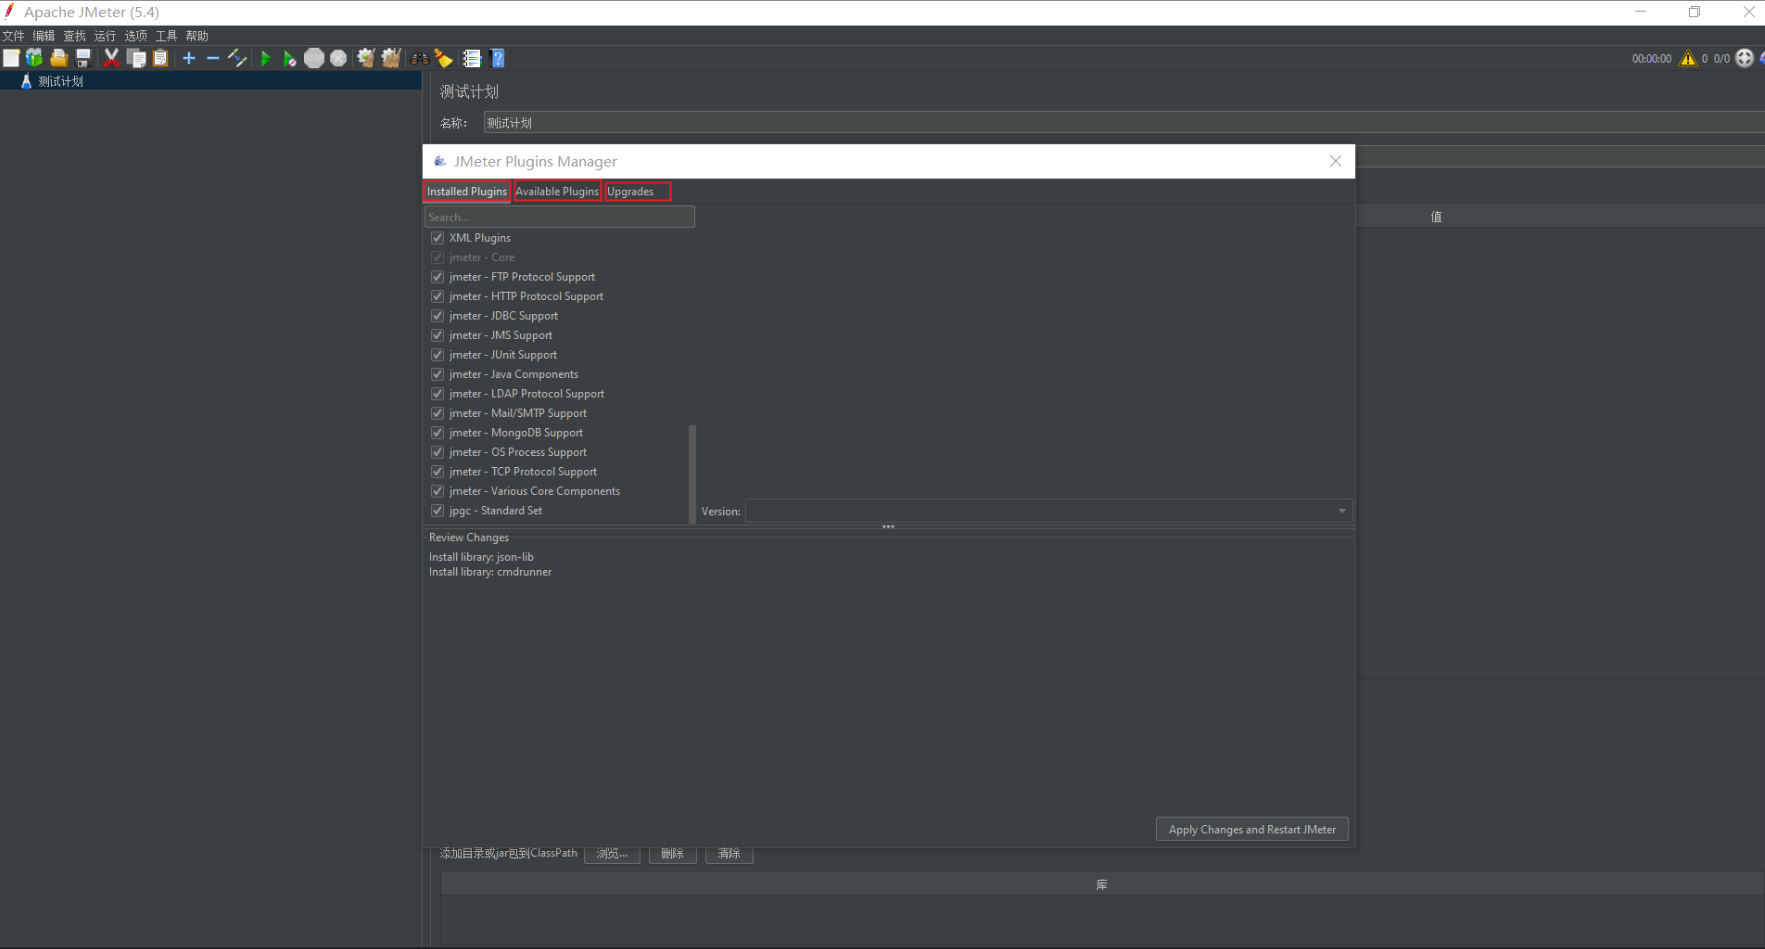1765x949 pixels.
Task: Open the Function Helper dialog icon
Action: [x=472, y=58]
